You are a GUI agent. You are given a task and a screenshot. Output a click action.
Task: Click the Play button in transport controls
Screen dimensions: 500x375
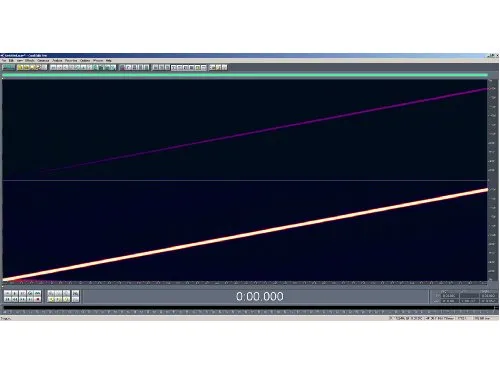(15, 293)
